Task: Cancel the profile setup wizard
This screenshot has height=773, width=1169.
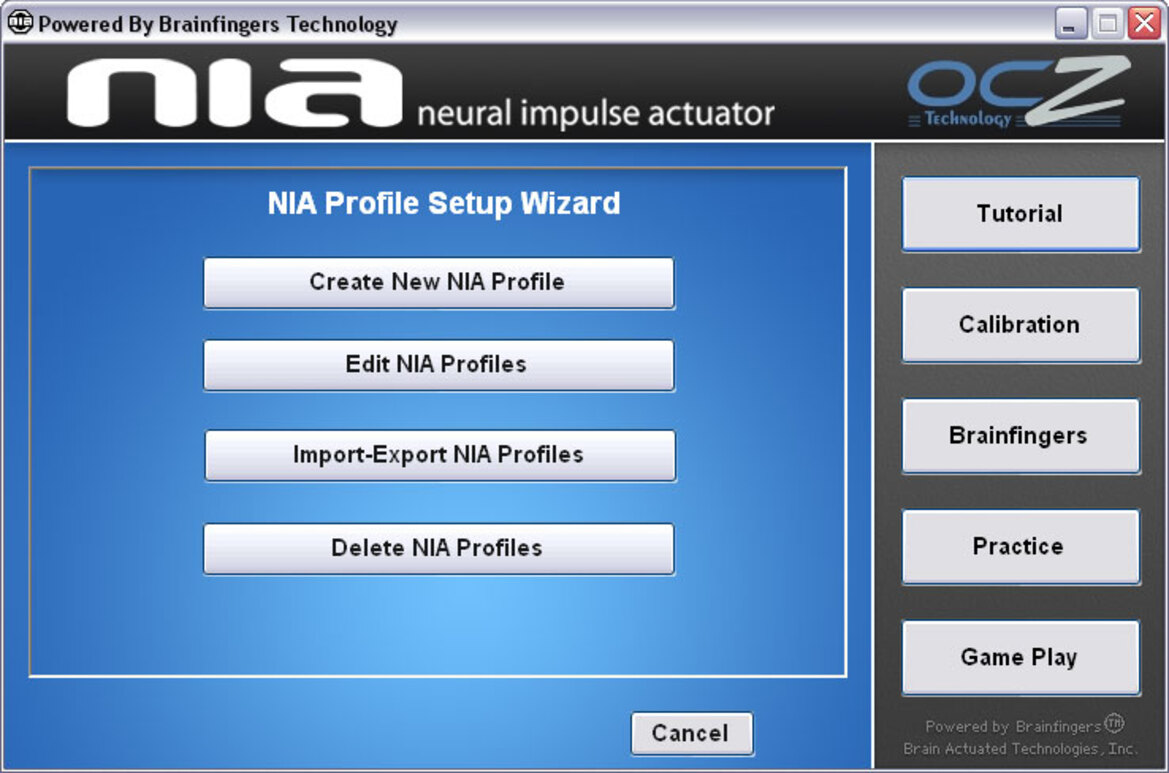Action: coord(692,733)
